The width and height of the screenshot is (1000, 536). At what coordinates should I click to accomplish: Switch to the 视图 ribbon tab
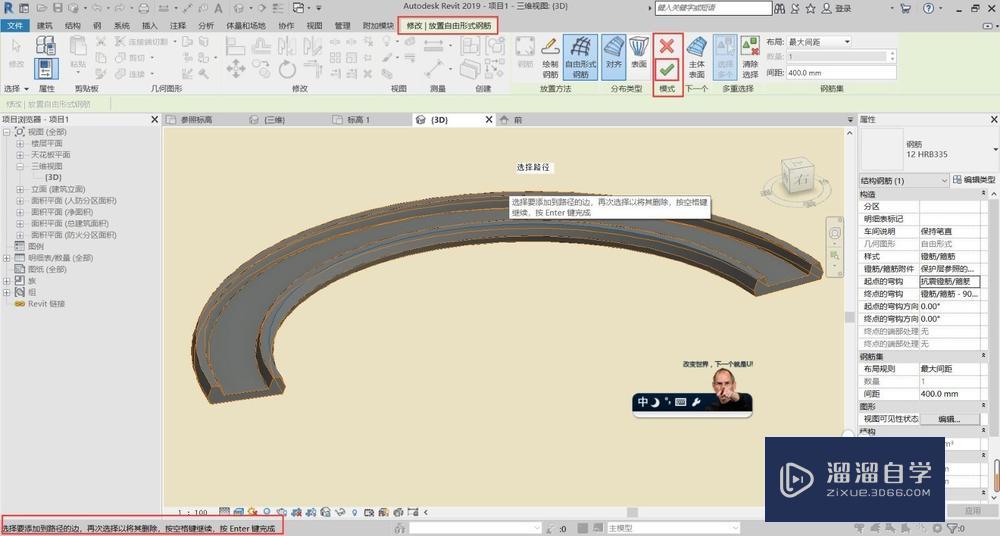point(314,26)
